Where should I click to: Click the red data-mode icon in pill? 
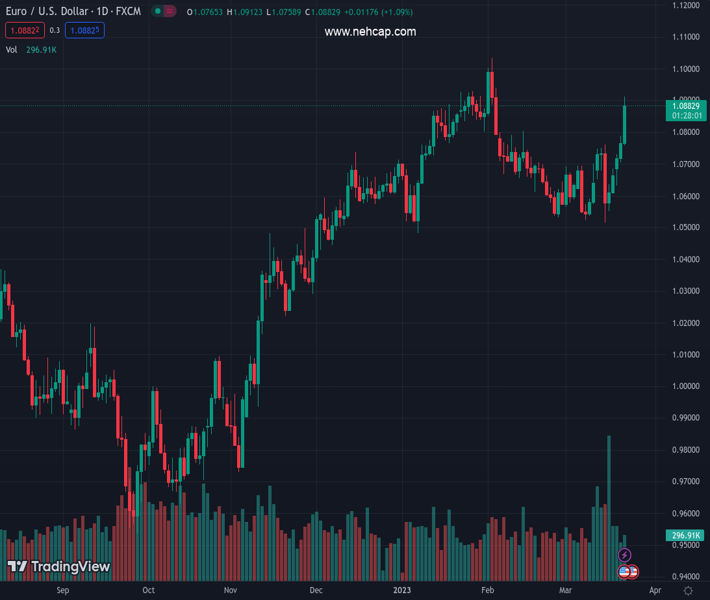170,11
